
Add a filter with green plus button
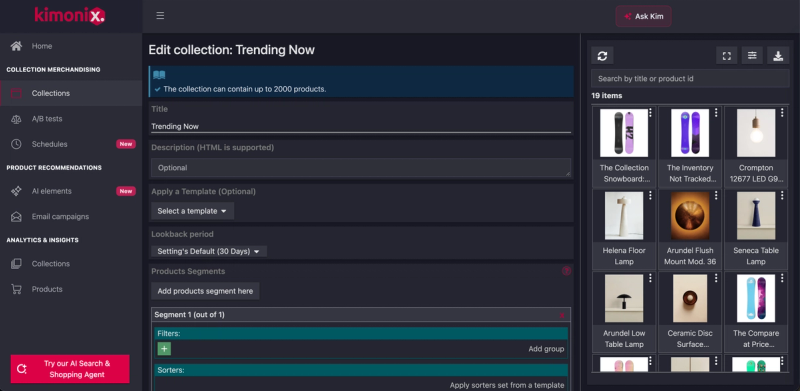coord(164,349)
